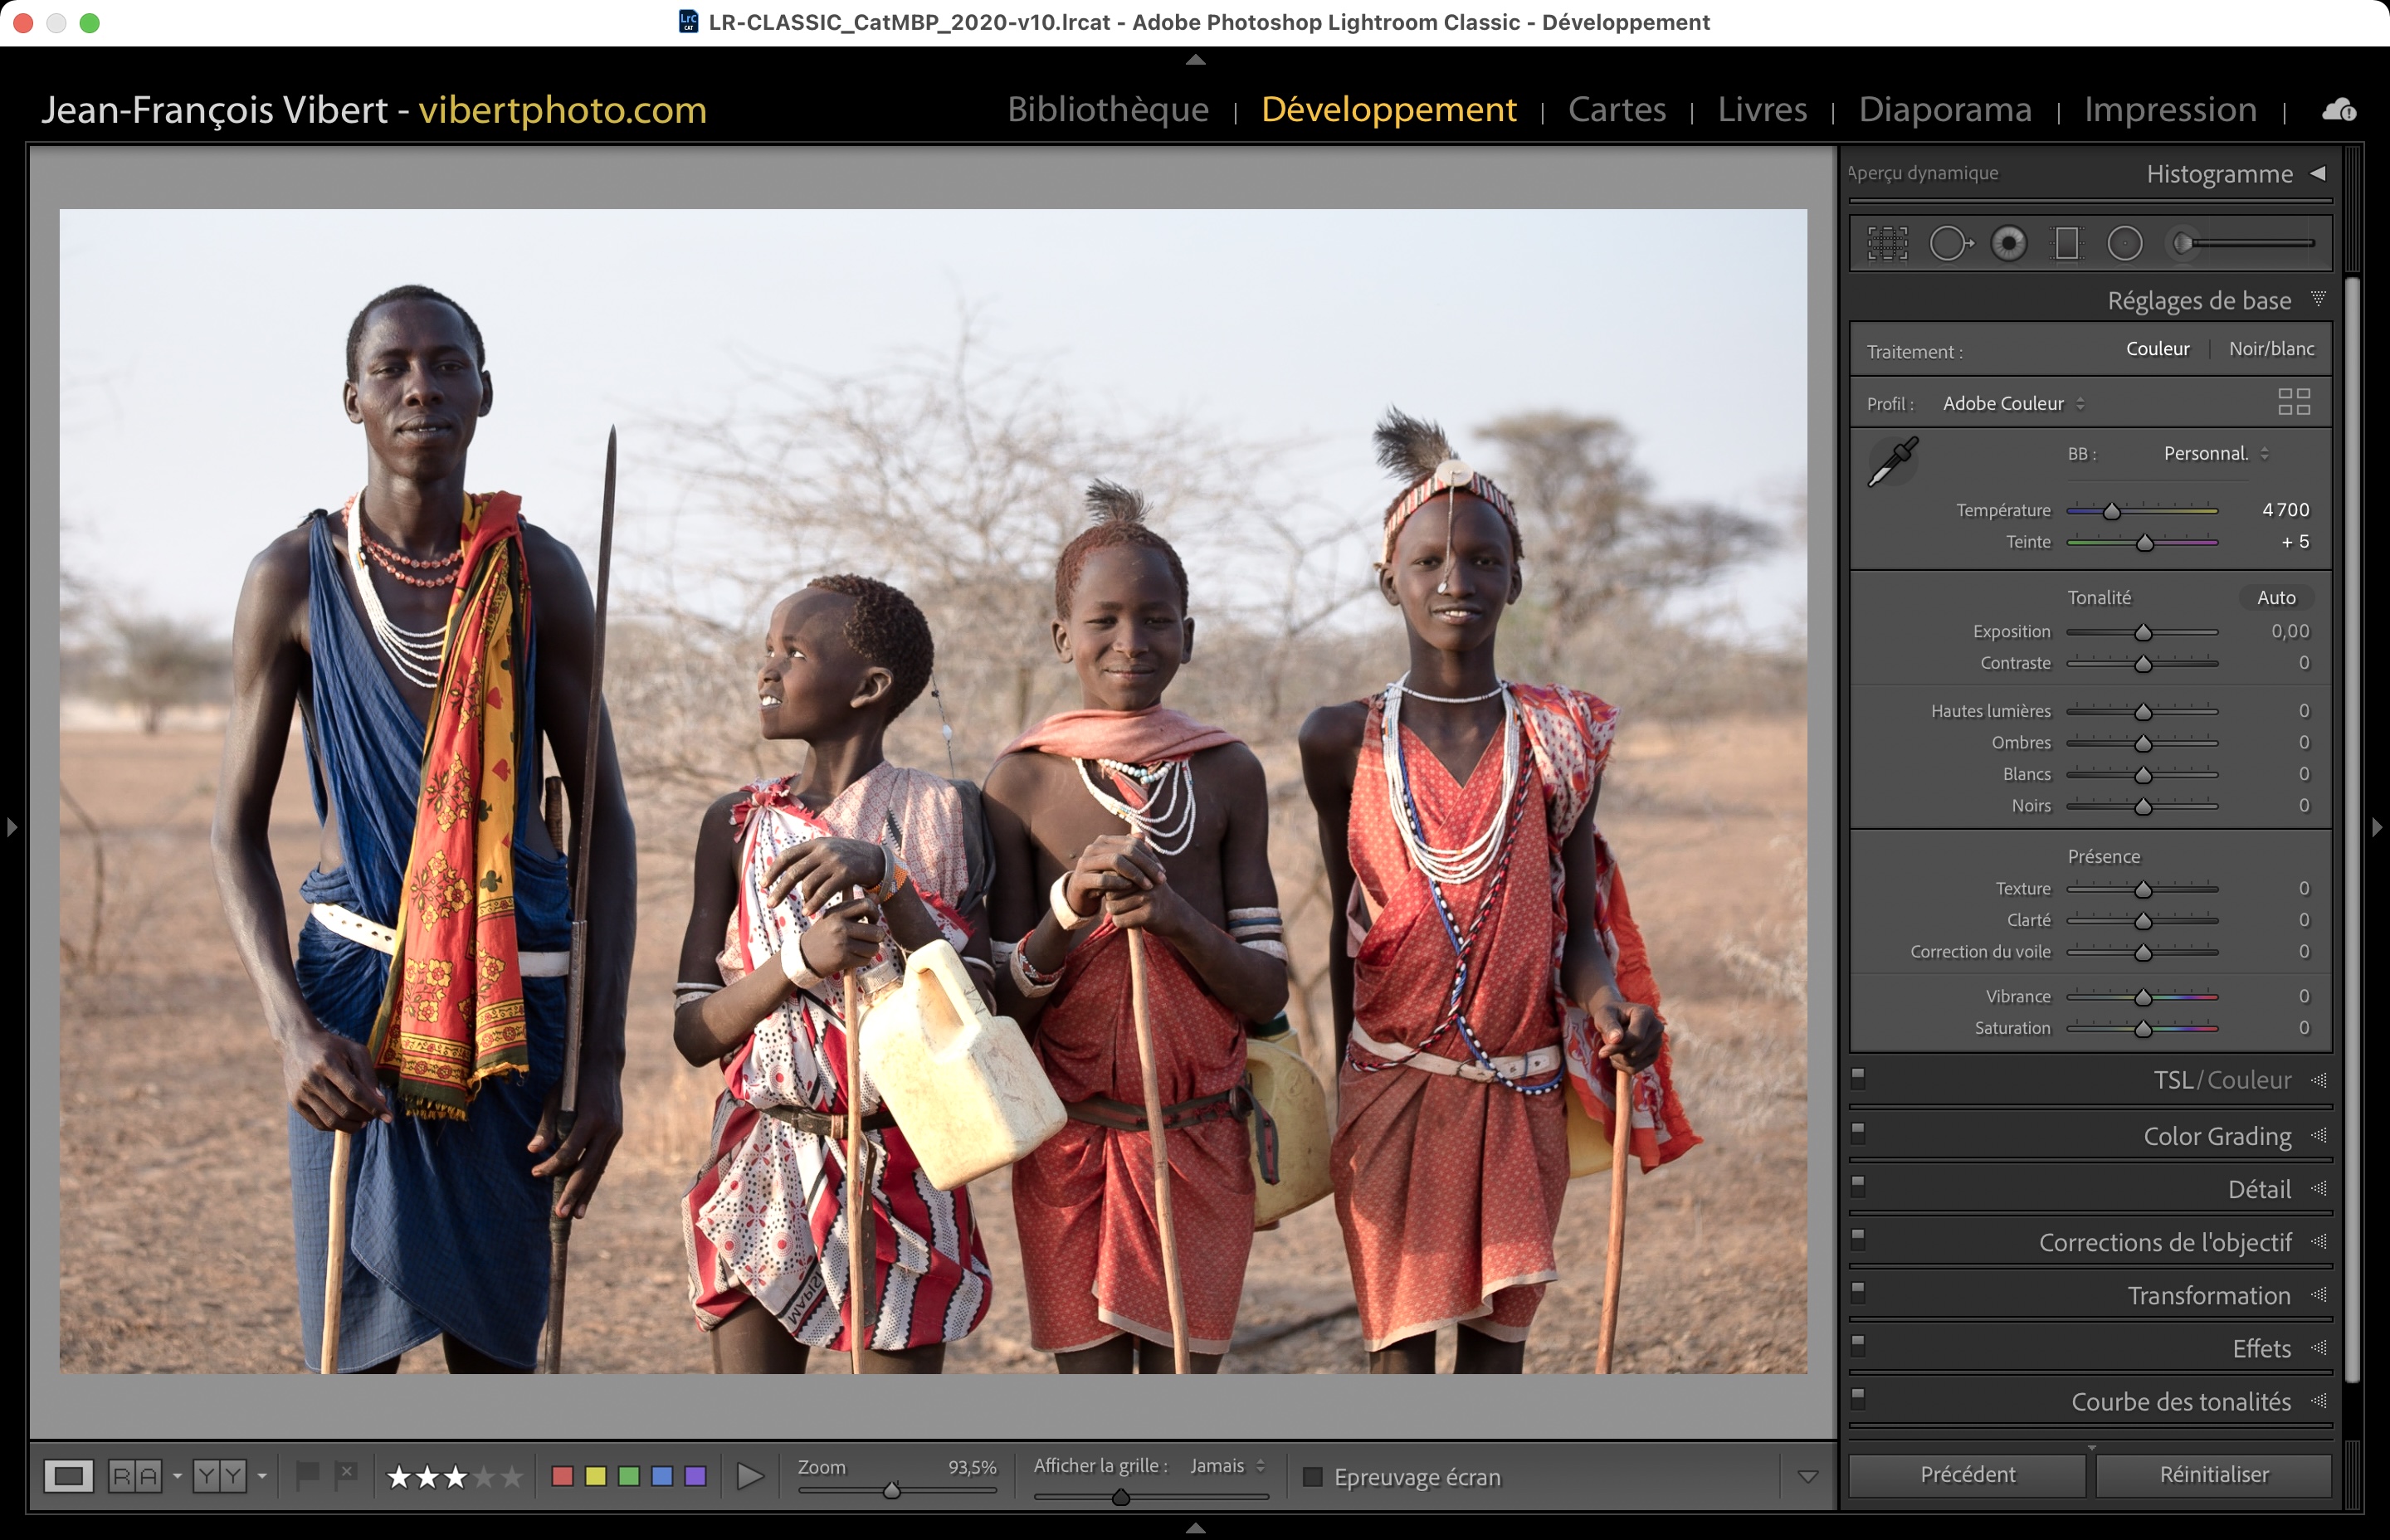Expand the Détail panel
This screenshot has width=2390, height=1540.
pyautogui.click(x=2258, y=1189)
